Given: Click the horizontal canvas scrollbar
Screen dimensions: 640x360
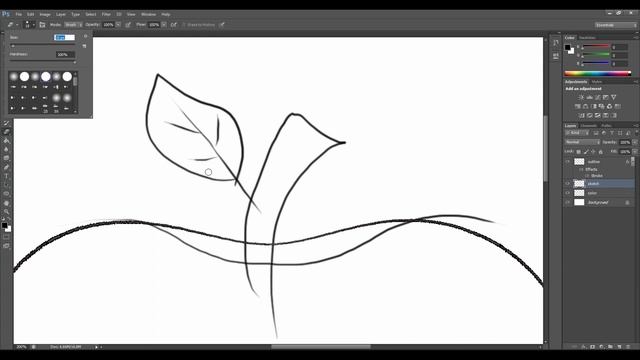Looking at the screenshot, I should [x=321, y=347].
